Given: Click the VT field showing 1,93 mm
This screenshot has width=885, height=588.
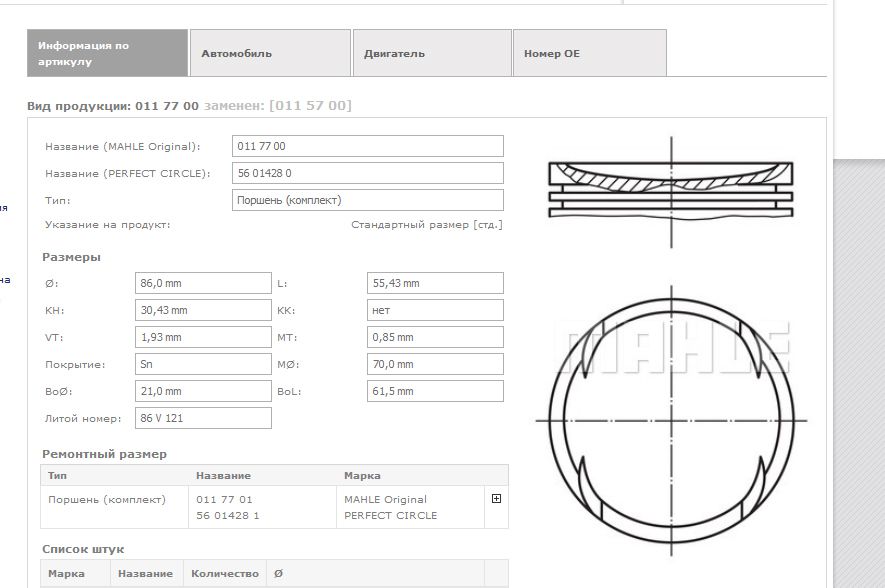Looking at the screenshot, I should coord(203,337).
